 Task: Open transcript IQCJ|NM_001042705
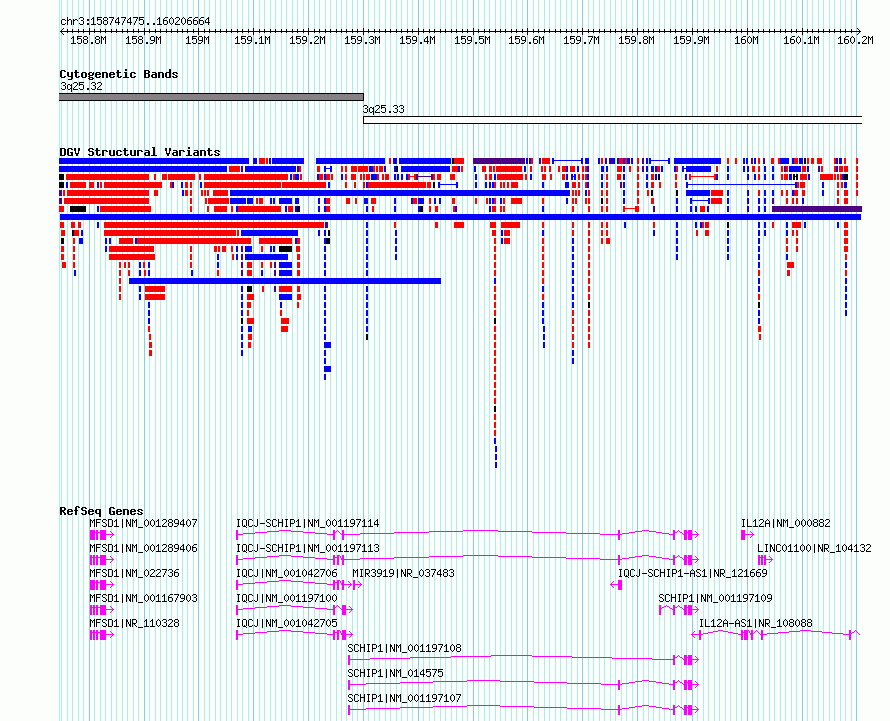[287, 623]
